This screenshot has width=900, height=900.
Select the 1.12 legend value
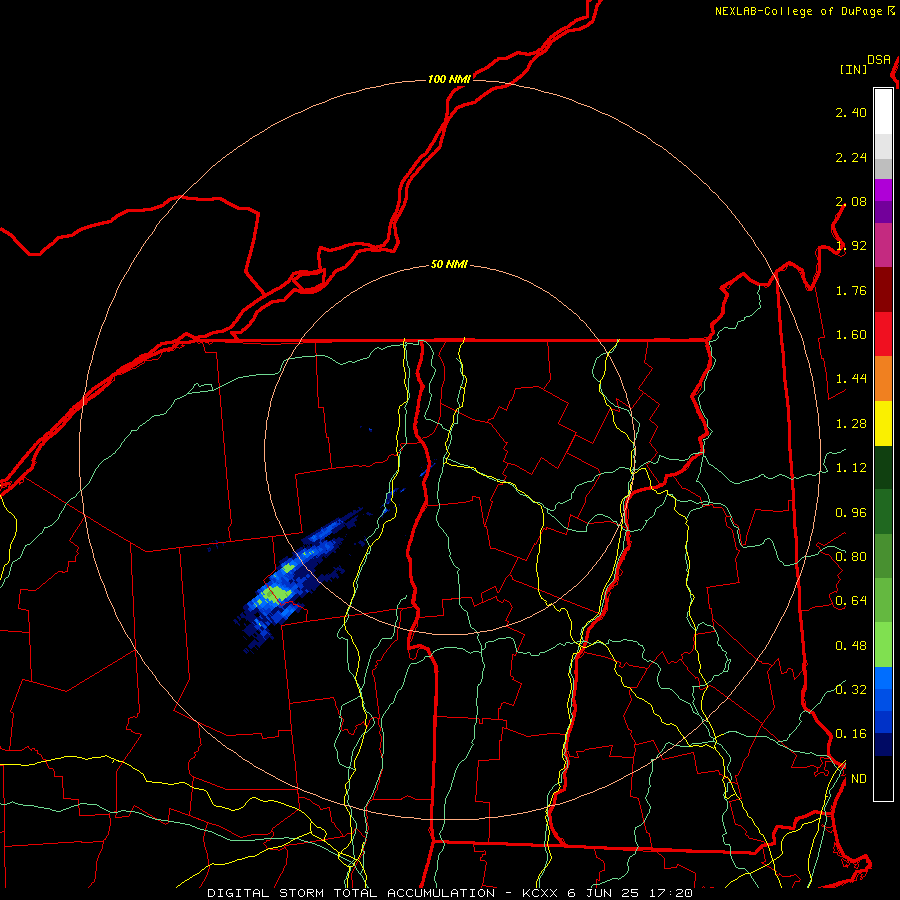pos(851,468)
